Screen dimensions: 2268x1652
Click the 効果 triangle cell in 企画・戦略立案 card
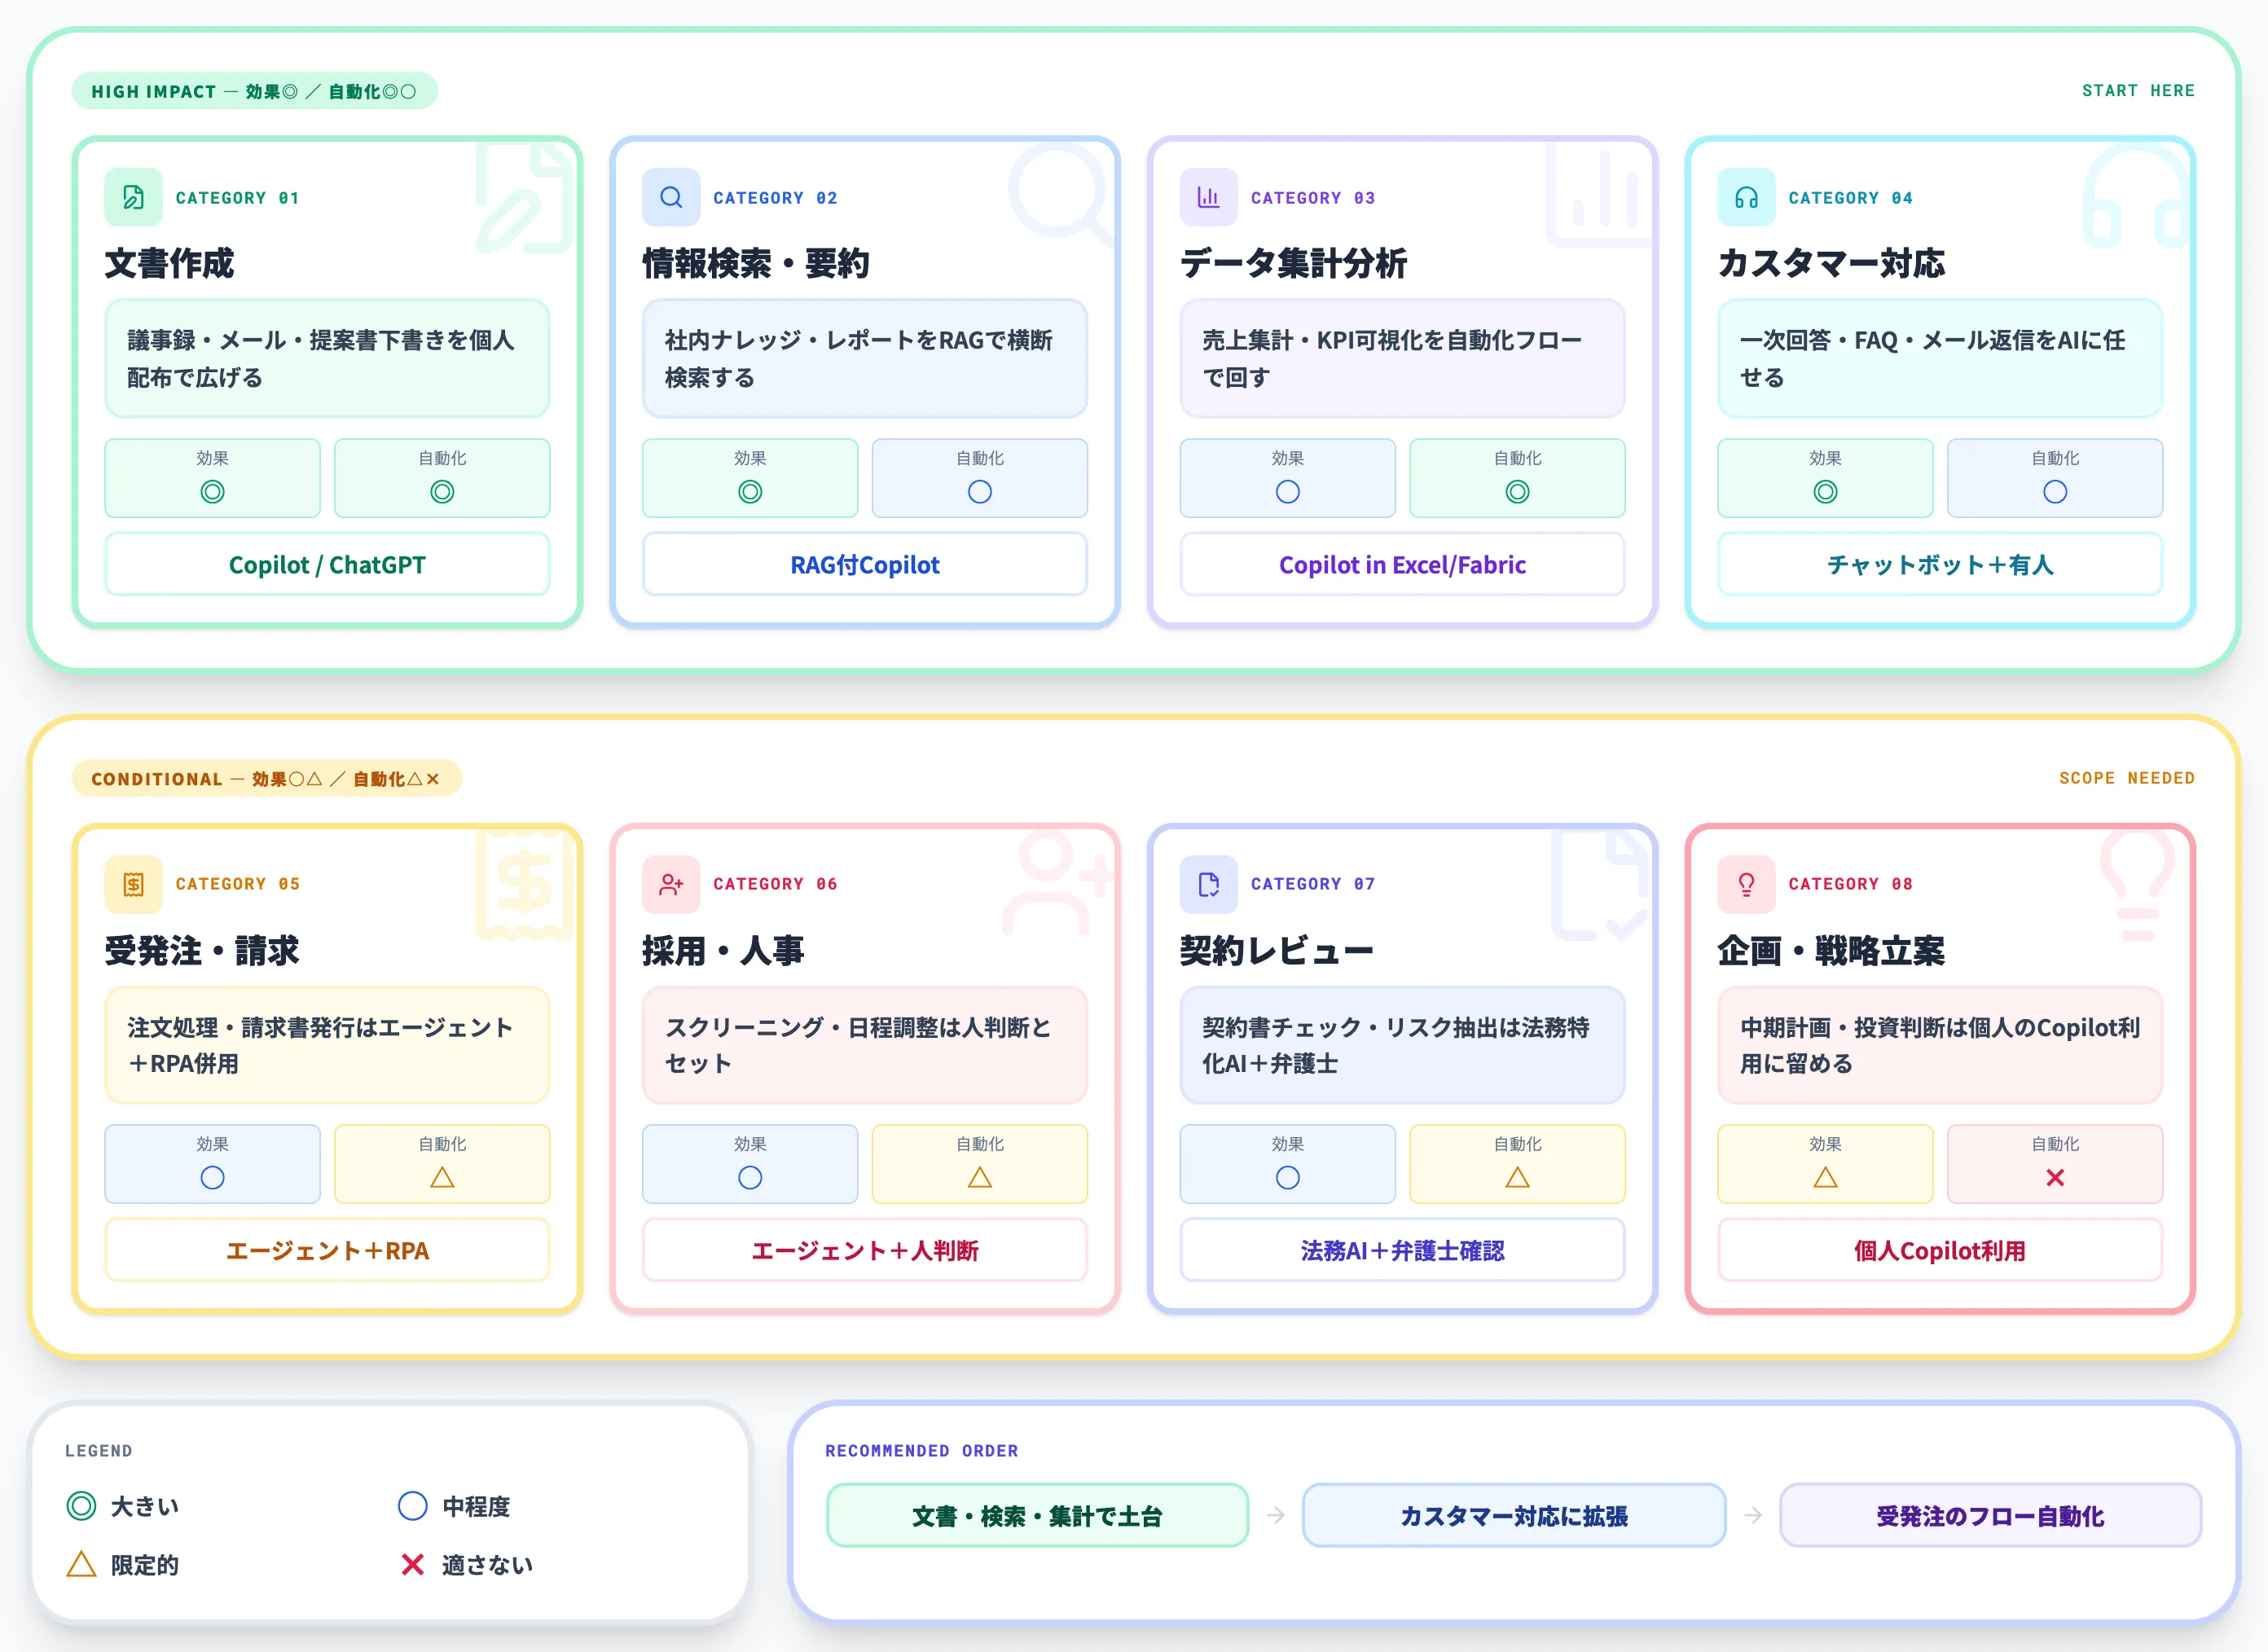tap(1825, 1164)
